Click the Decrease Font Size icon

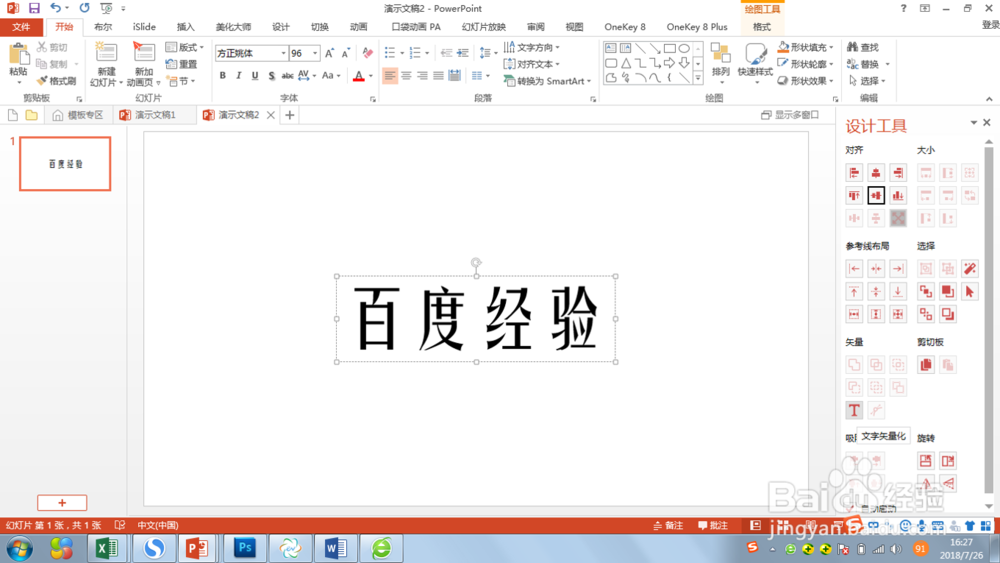345,54
